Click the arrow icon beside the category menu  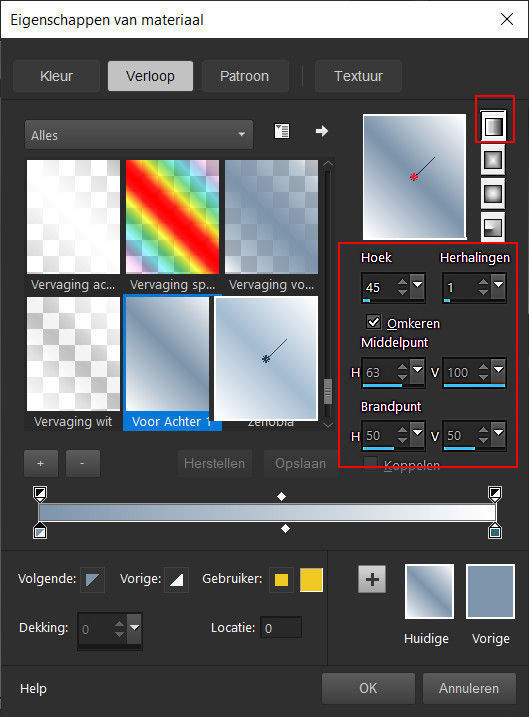click(322, 131)
